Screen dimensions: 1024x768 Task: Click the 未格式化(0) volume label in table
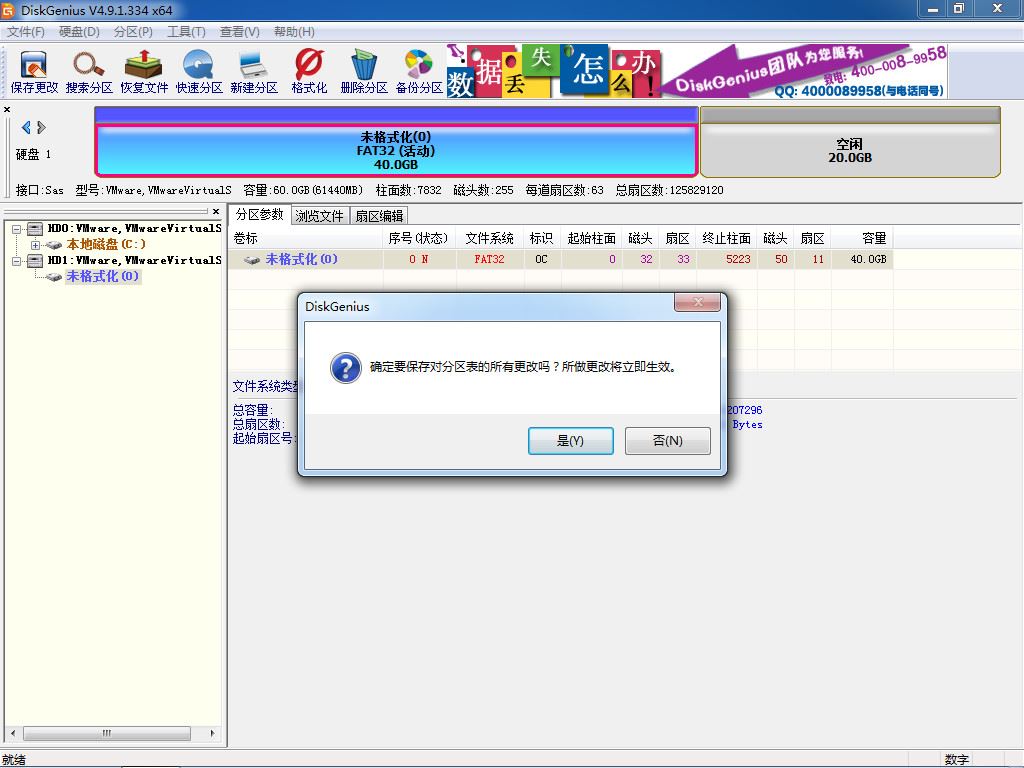pyautogui.click(x=301, y=259)
